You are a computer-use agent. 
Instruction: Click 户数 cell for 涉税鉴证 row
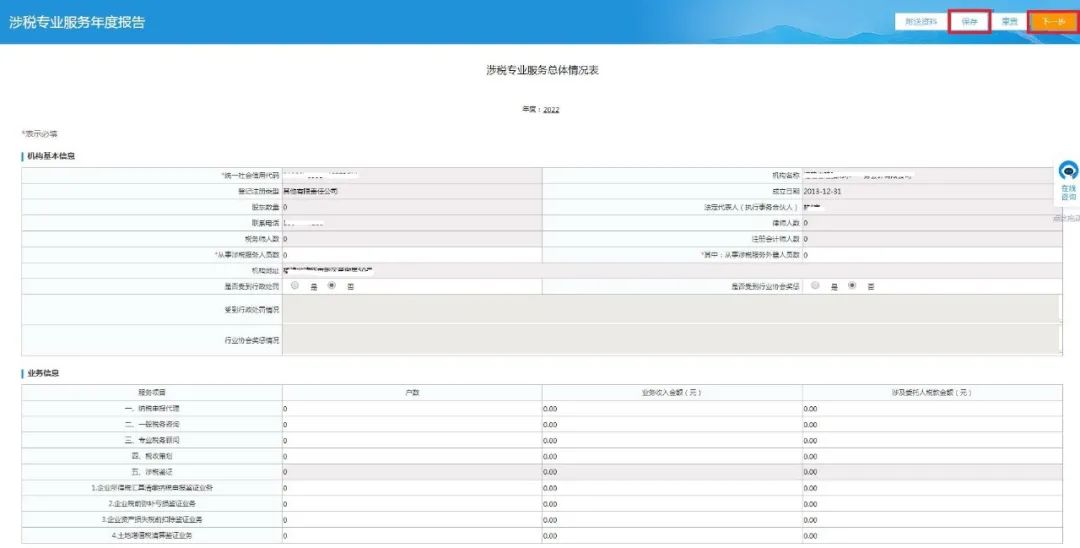tap(412, 472)
